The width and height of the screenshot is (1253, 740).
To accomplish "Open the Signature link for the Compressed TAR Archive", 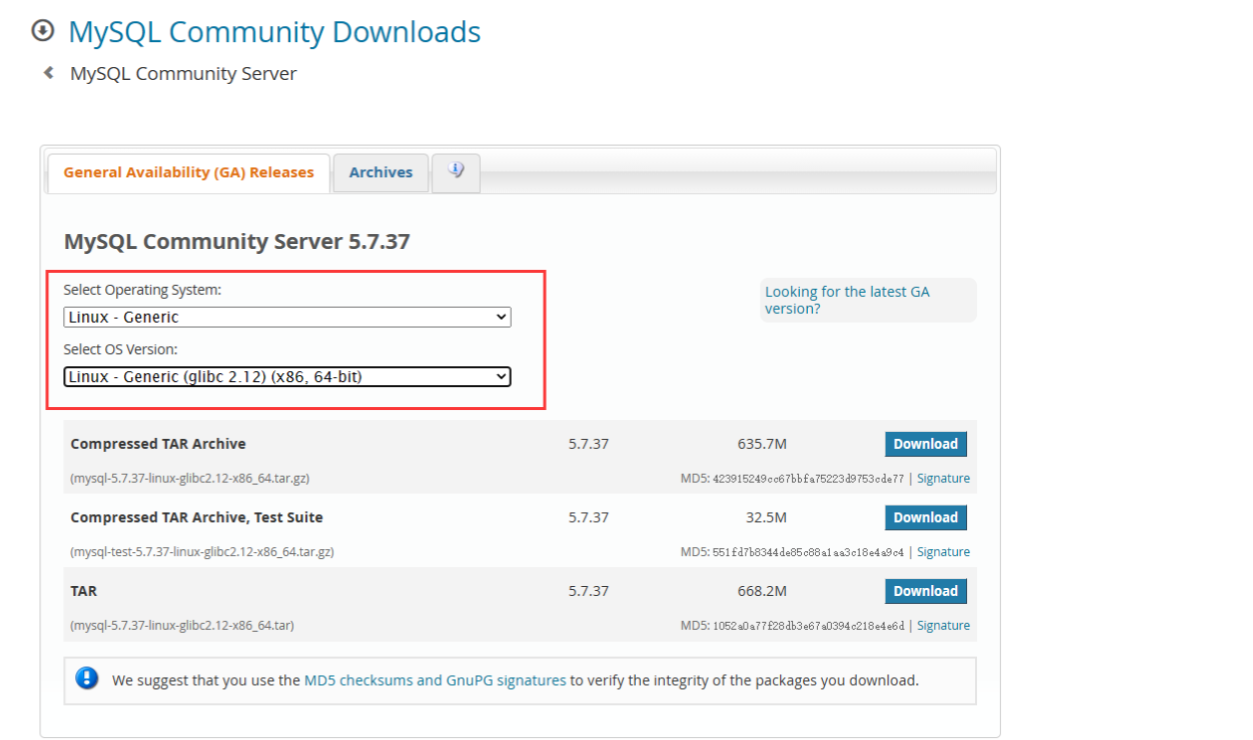I will [x=943, y=478].
